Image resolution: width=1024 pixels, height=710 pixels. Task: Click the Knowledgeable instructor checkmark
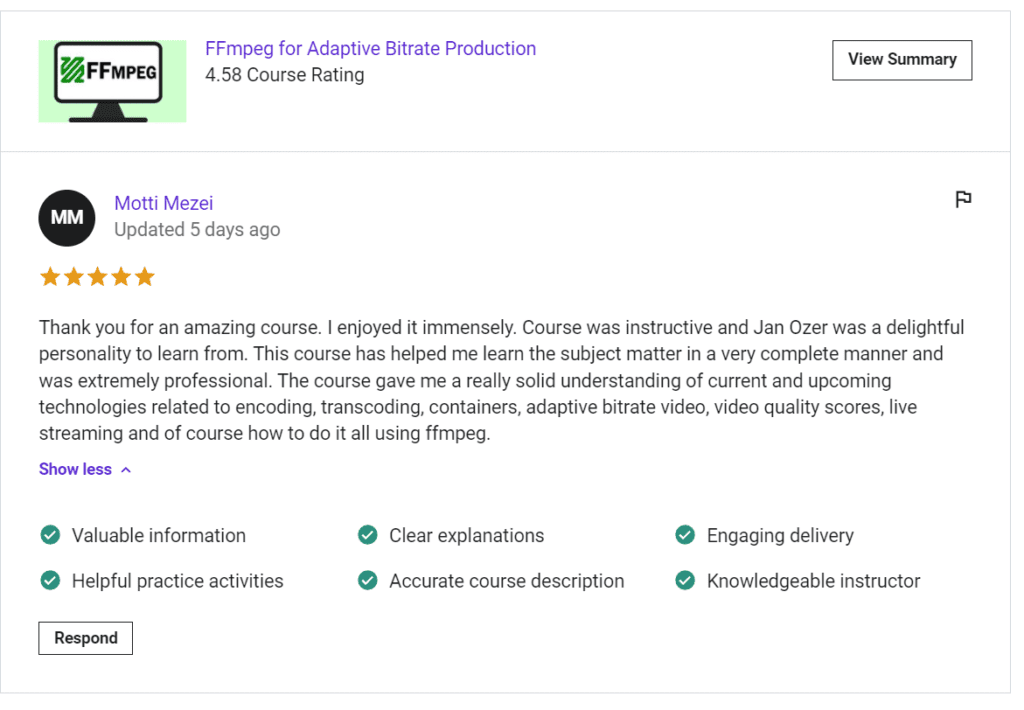[x=685, y=580]
